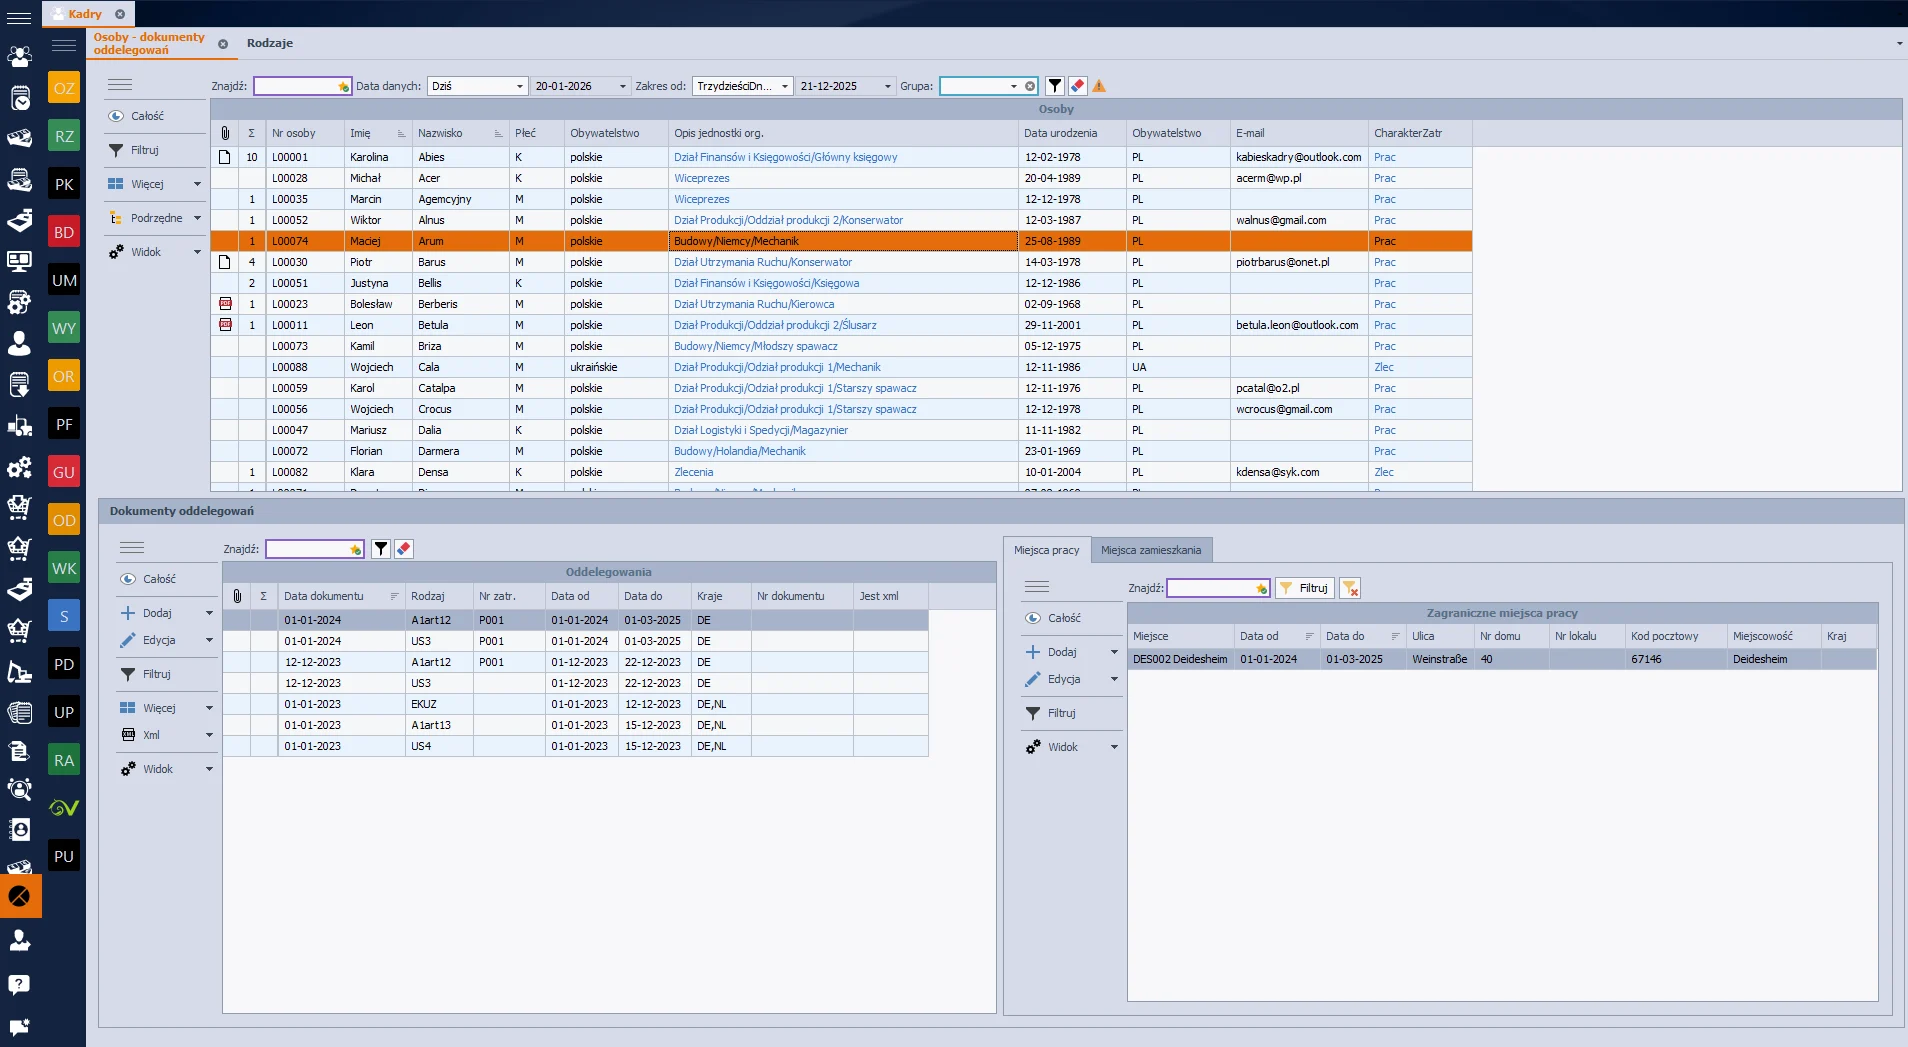The height and width of the screenshot is (1047, 1908).
Task: Toggle Całość in Dokumenty oddelegowań panel
Action: click(159, 579)
